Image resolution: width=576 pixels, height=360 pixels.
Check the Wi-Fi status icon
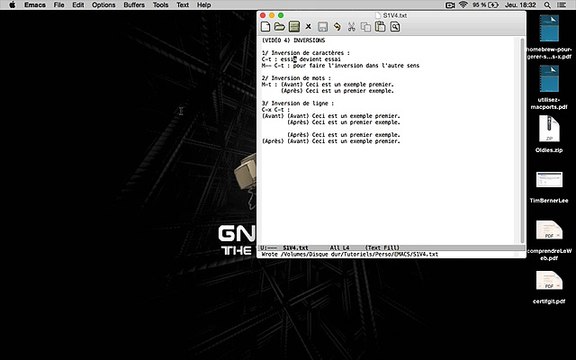463,5
